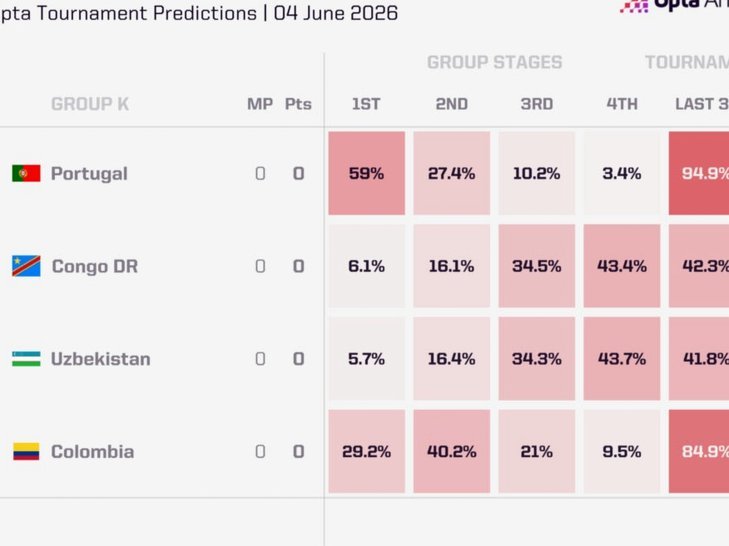Click Congo DR's 34.5% third-place cell
The width and height of the screenshot is (729, 546).
537,266
